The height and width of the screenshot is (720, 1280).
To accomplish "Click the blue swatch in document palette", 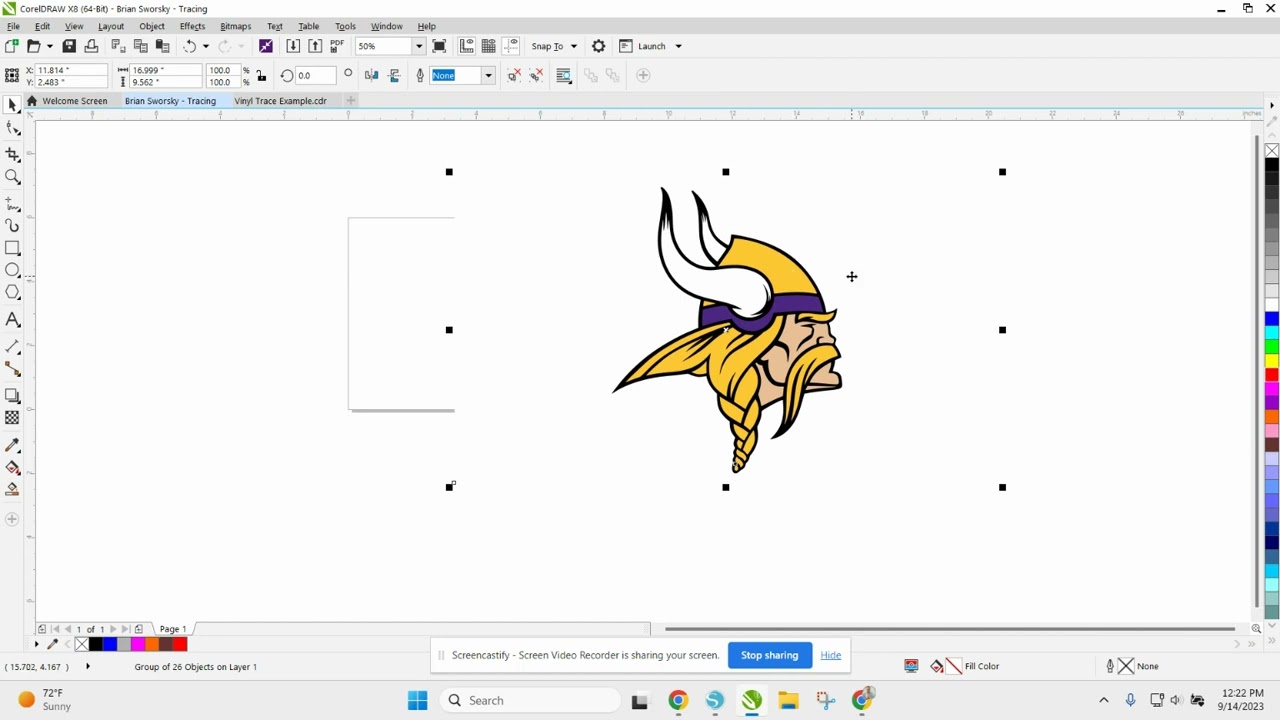I will 109,644.
